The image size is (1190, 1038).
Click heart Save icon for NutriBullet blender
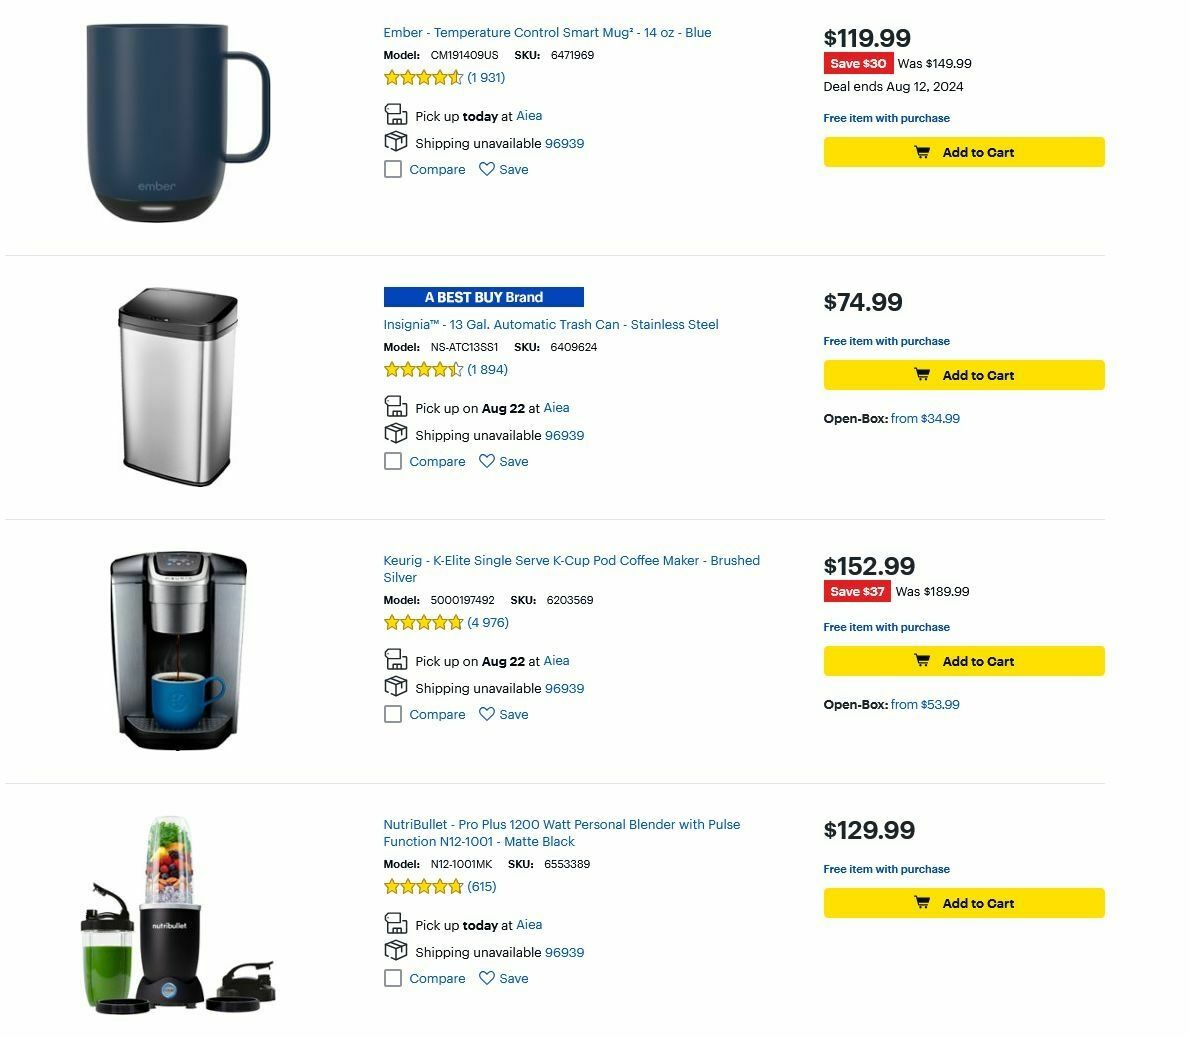pos(486,978)
